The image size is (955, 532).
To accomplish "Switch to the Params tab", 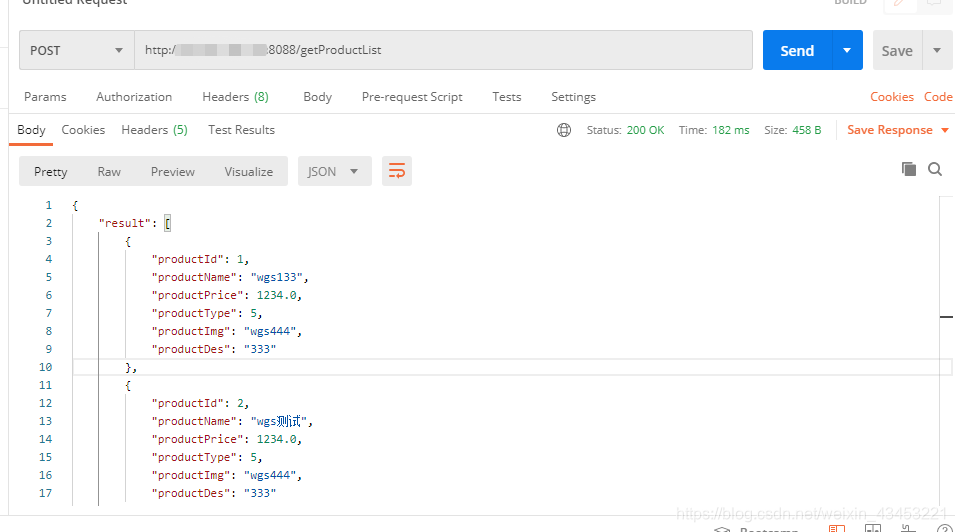I will pyautogui.click(x=45, y=97).
